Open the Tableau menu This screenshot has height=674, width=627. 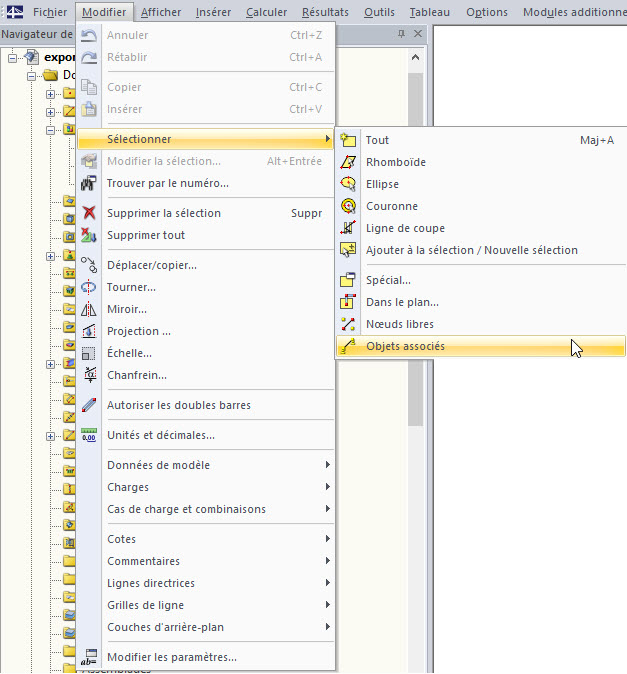tap(429, 12)
